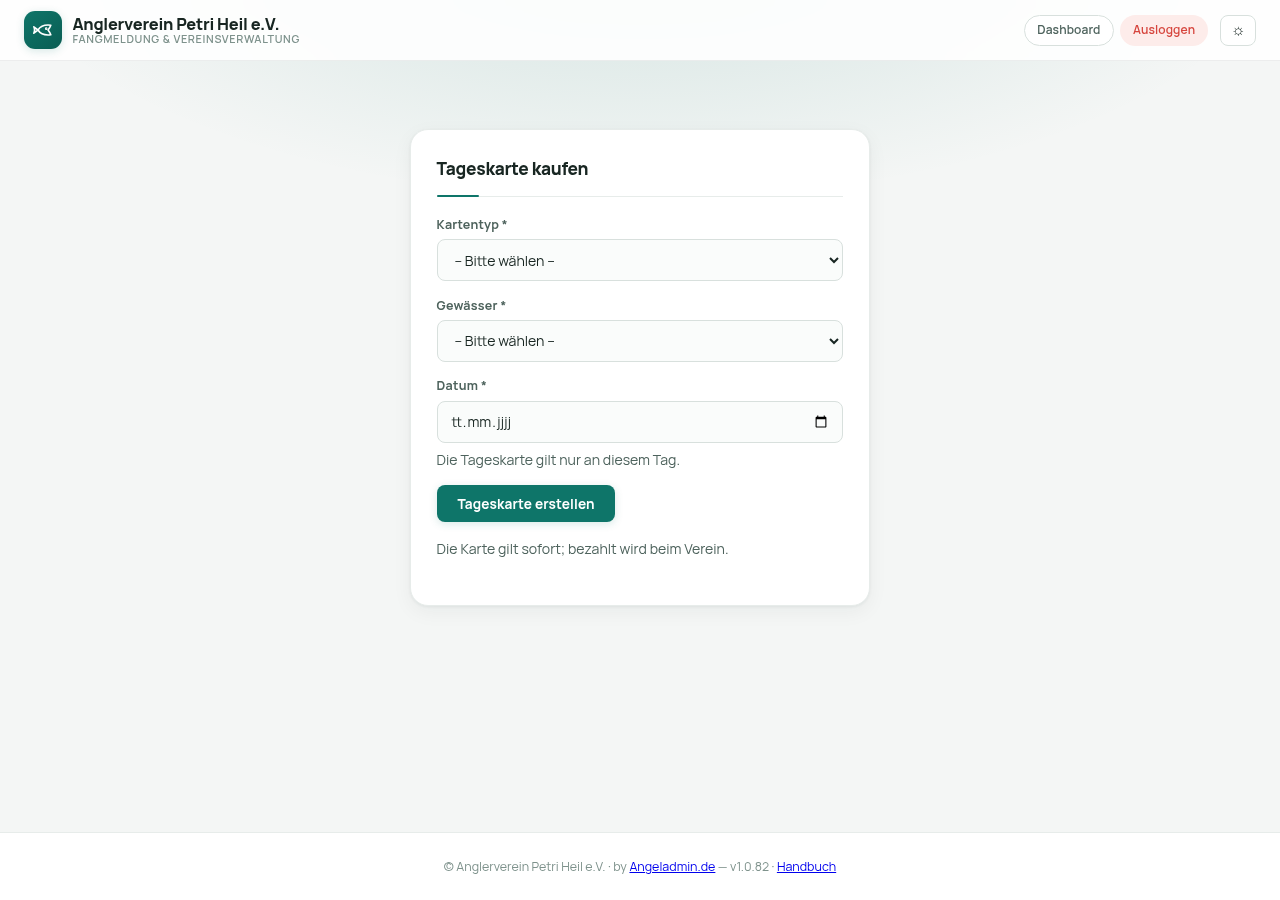Open the Kartentyp dropdown

point(640,260)
